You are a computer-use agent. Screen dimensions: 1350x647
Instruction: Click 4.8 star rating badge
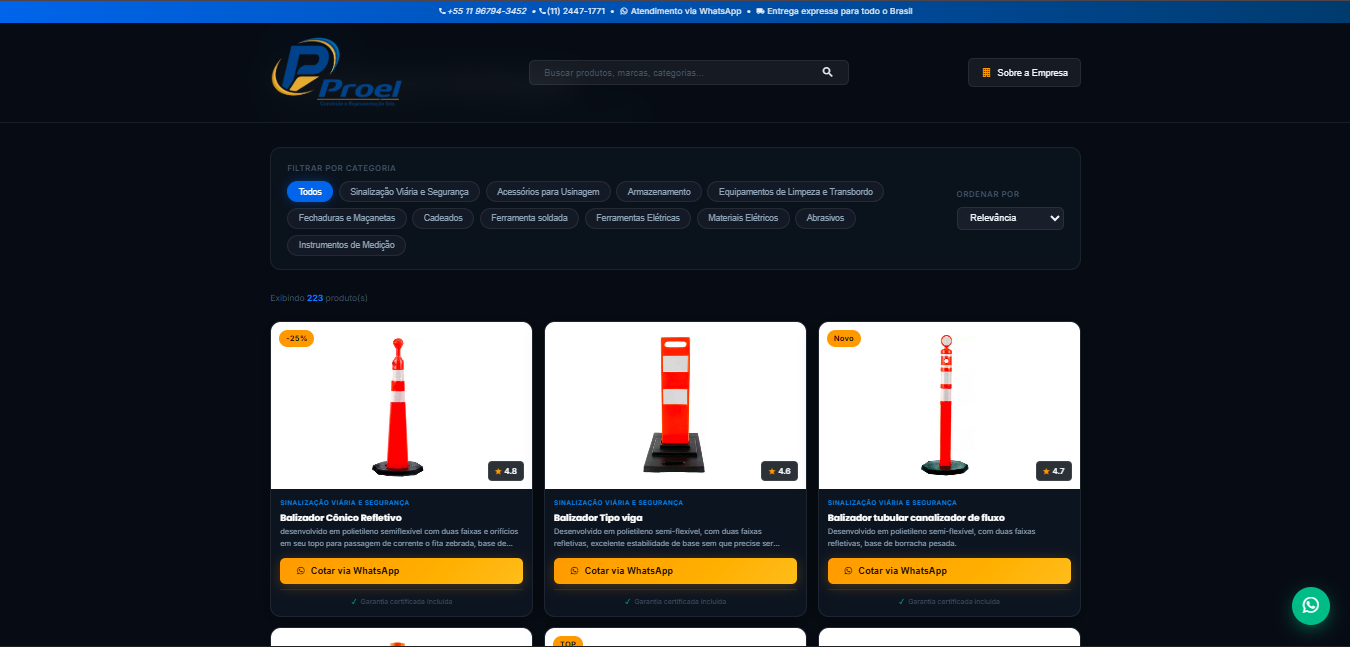pyautogui.click(x=506, y=471)
